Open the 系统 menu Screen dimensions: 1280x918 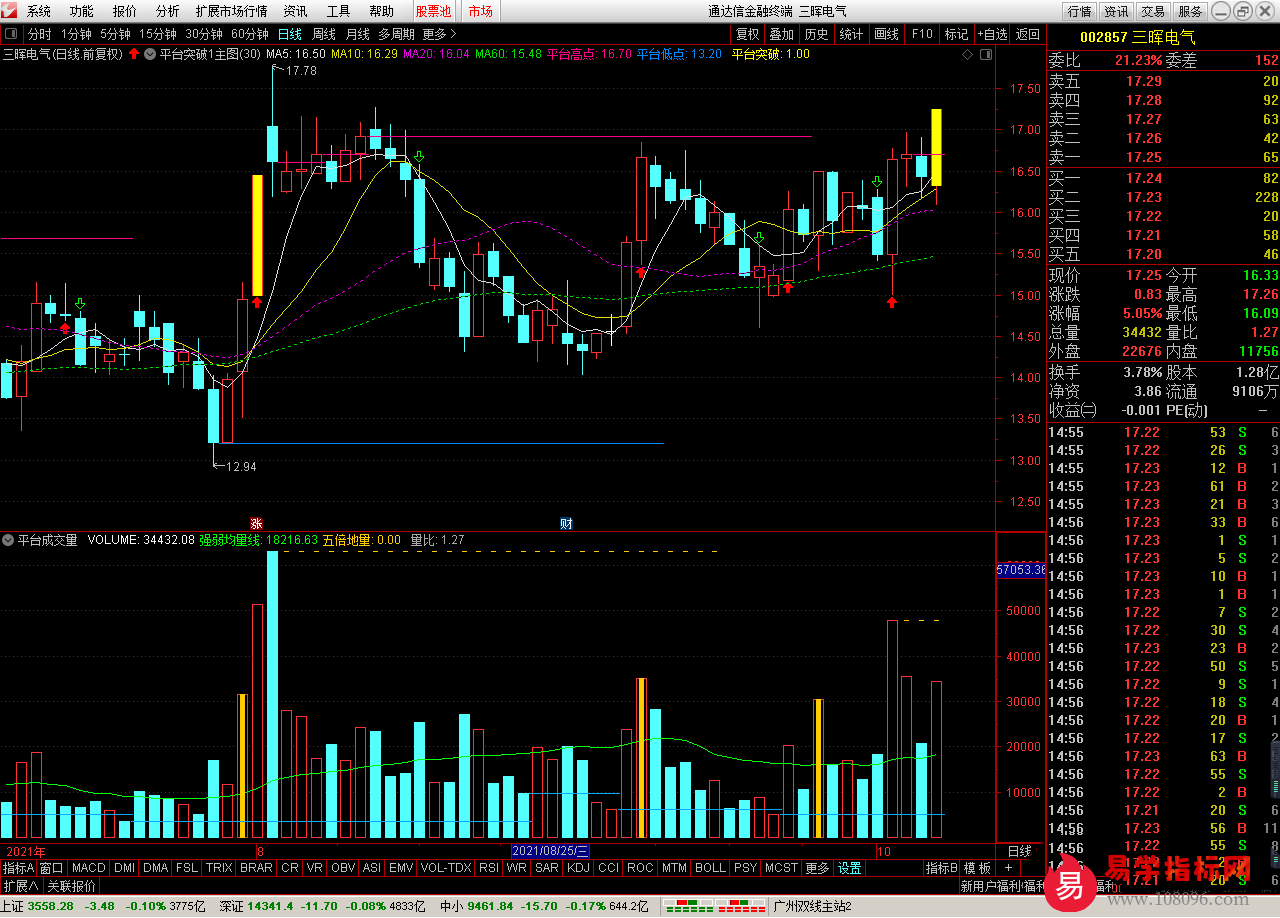coord(39,11)
